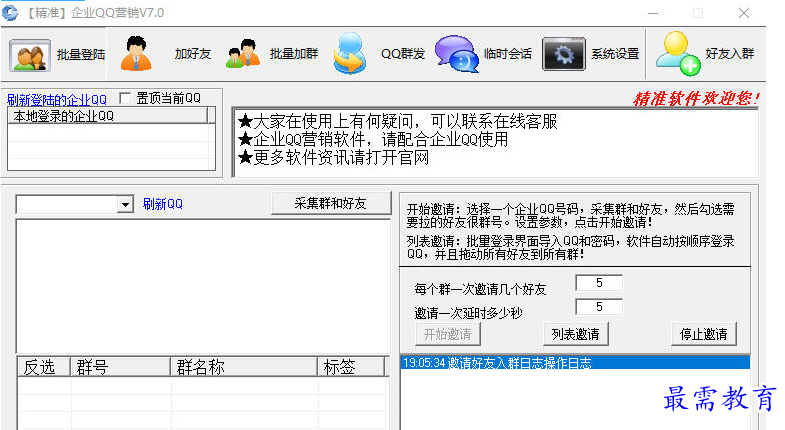Select the 加好友 toolbar label
The image size is (785, 430).
pos(193,54)
